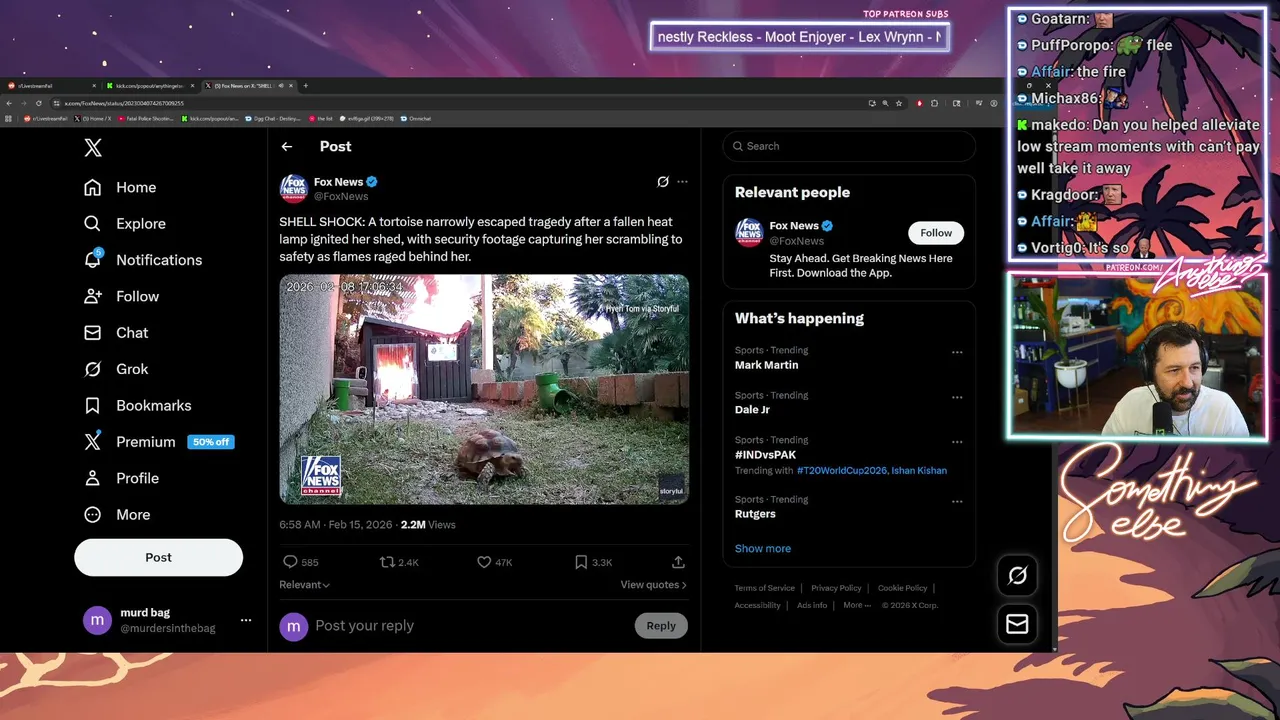Play the tortoise video thumbnail
This screenshot has width=1280, height=720.
coord(484,389)
